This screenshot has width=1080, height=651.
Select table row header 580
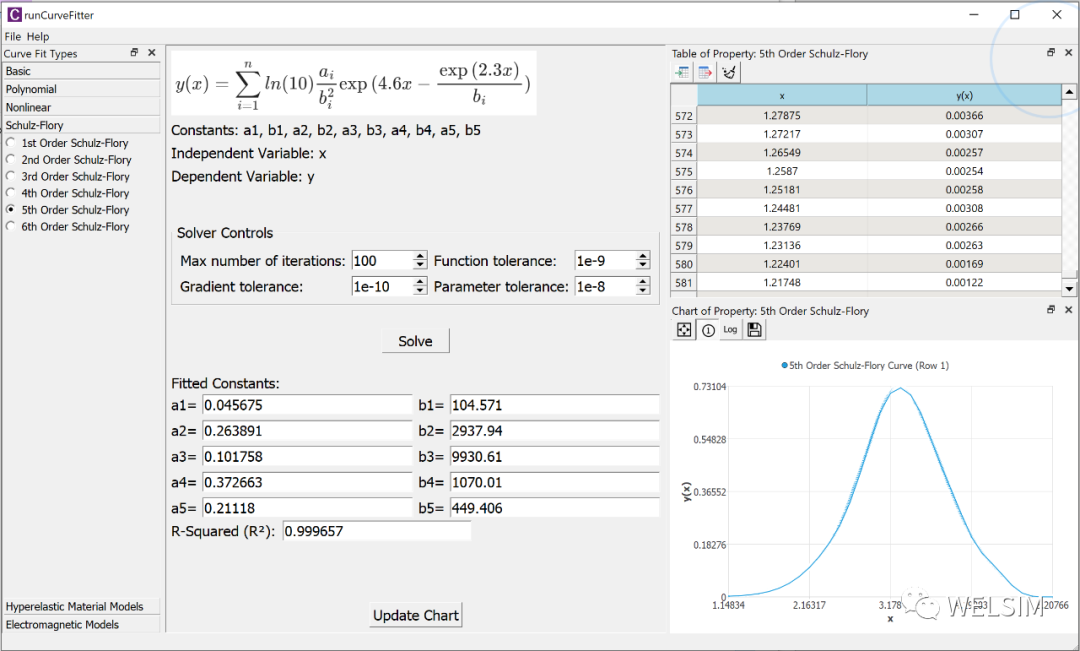(684, 264)
